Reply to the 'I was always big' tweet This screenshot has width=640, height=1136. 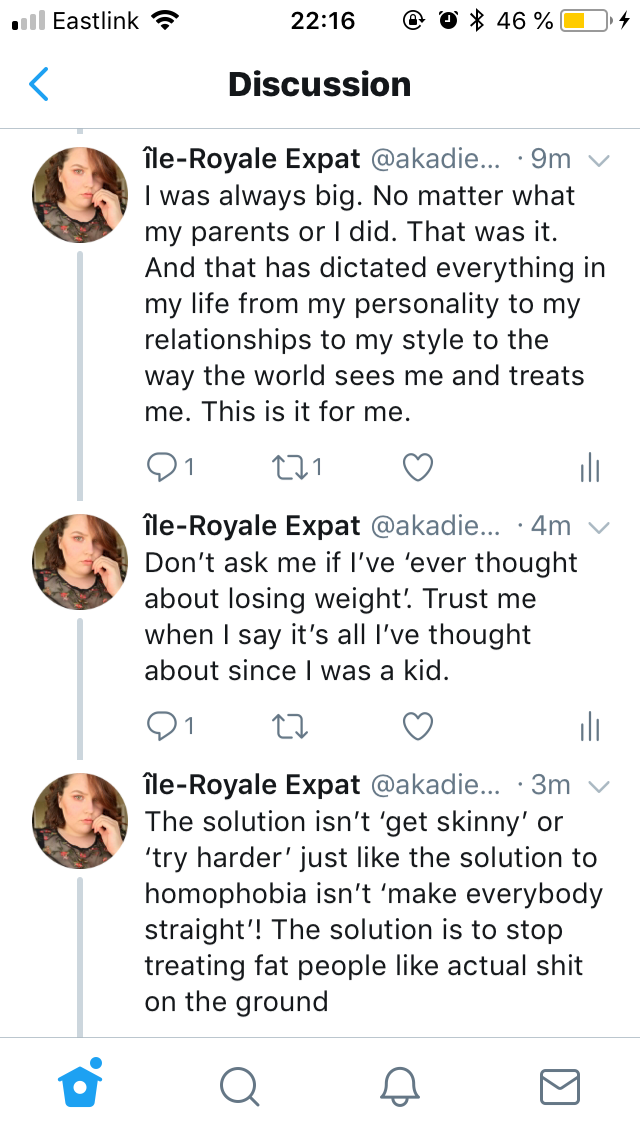click(x=161, y=467)
